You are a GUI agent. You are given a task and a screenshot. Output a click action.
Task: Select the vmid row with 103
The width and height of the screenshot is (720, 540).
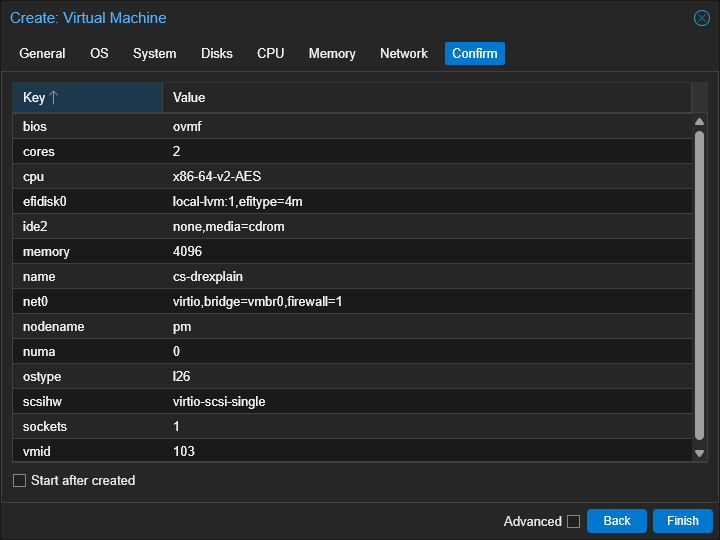pos(352,451)
